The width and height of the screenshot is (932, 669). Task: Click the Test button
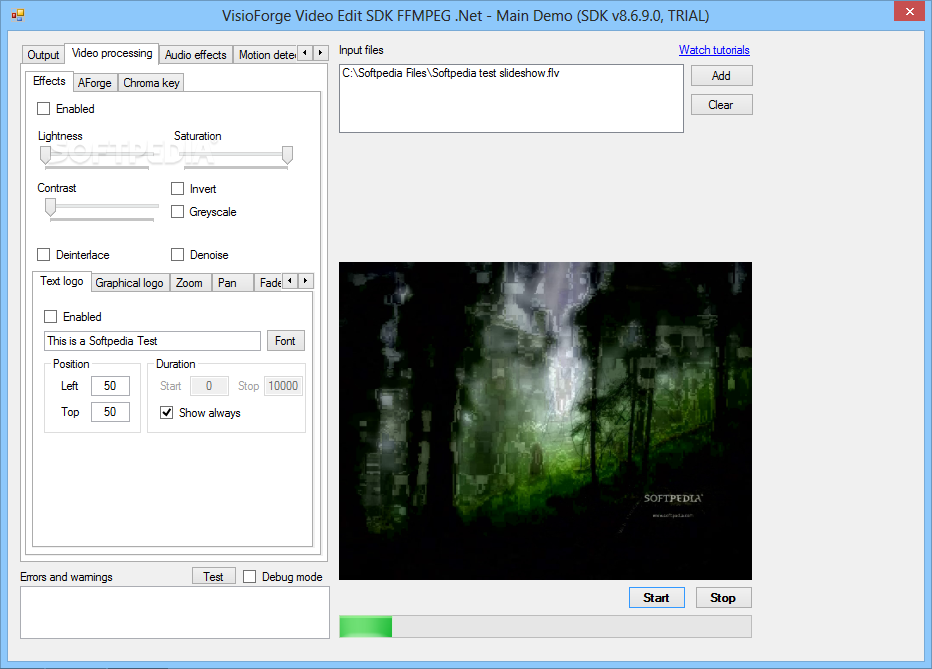pyautogui.click(x=213, y=576)
